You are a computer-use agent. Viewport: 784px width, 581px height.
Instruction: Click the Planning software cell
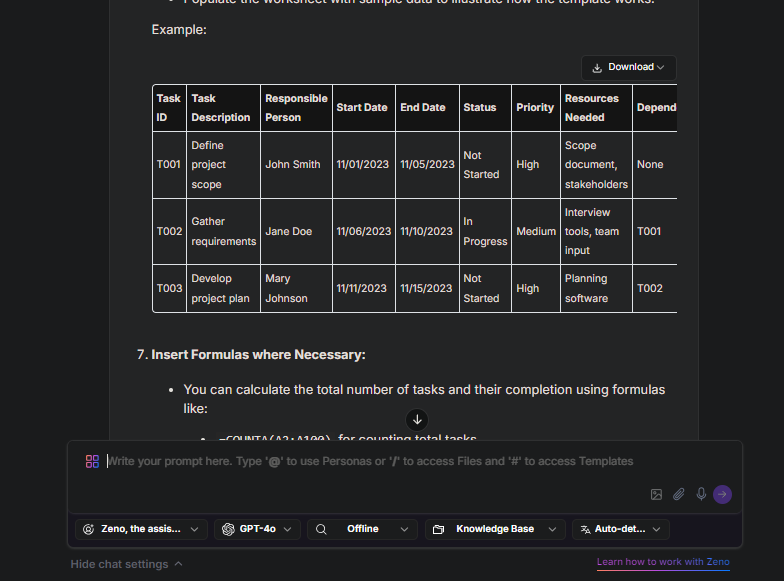point(596,288)
